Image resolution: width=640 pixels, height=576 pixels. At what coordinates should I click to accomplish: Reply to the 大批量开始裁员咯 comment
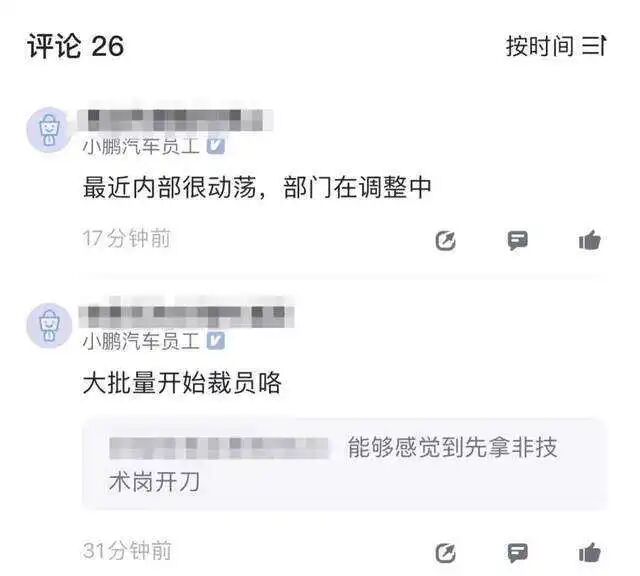pyautogui.click(x=518, y=553)
